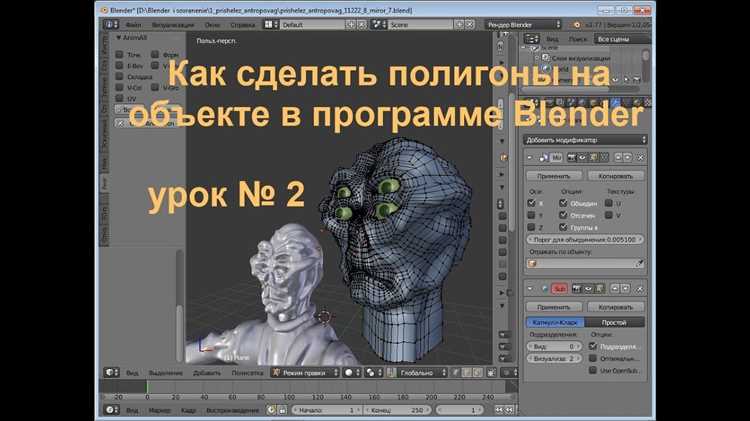Toggle Subsurf modifier render camera icon

(x=576, y=288)
